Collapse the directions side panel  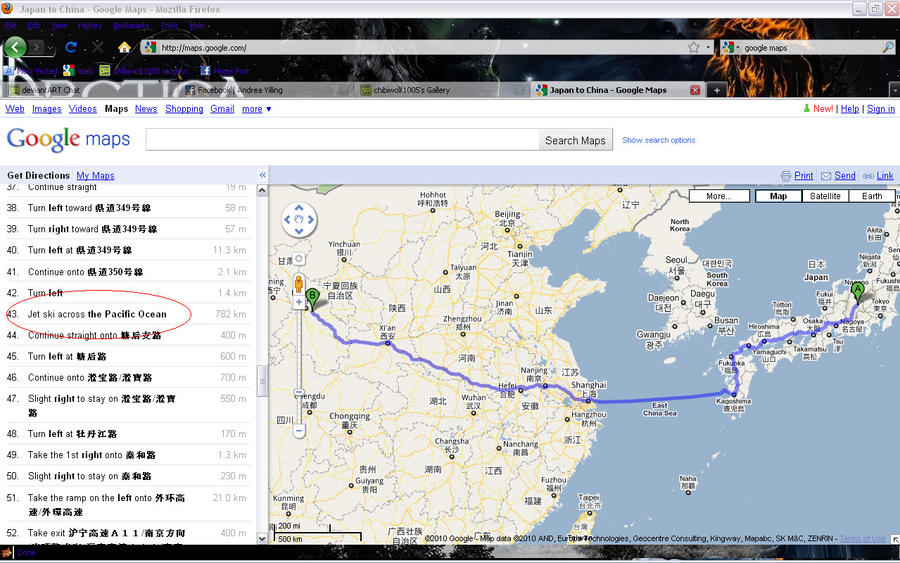[x=262, y=175]
